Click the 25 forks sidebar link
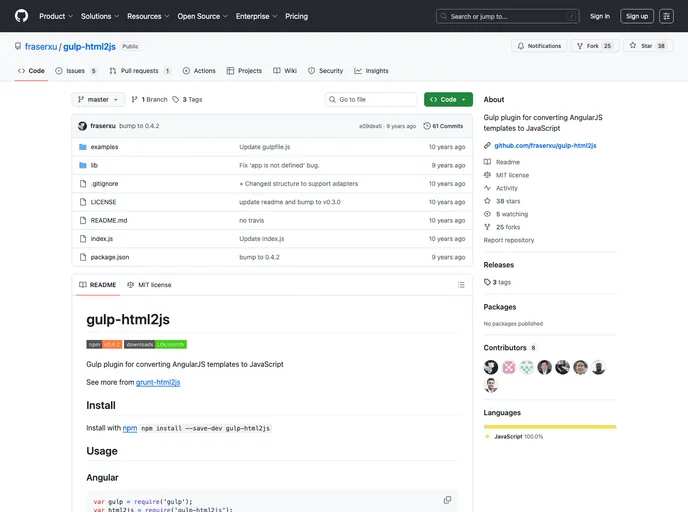Viewport: 688px width, 512px height. (x=502, y=227)
